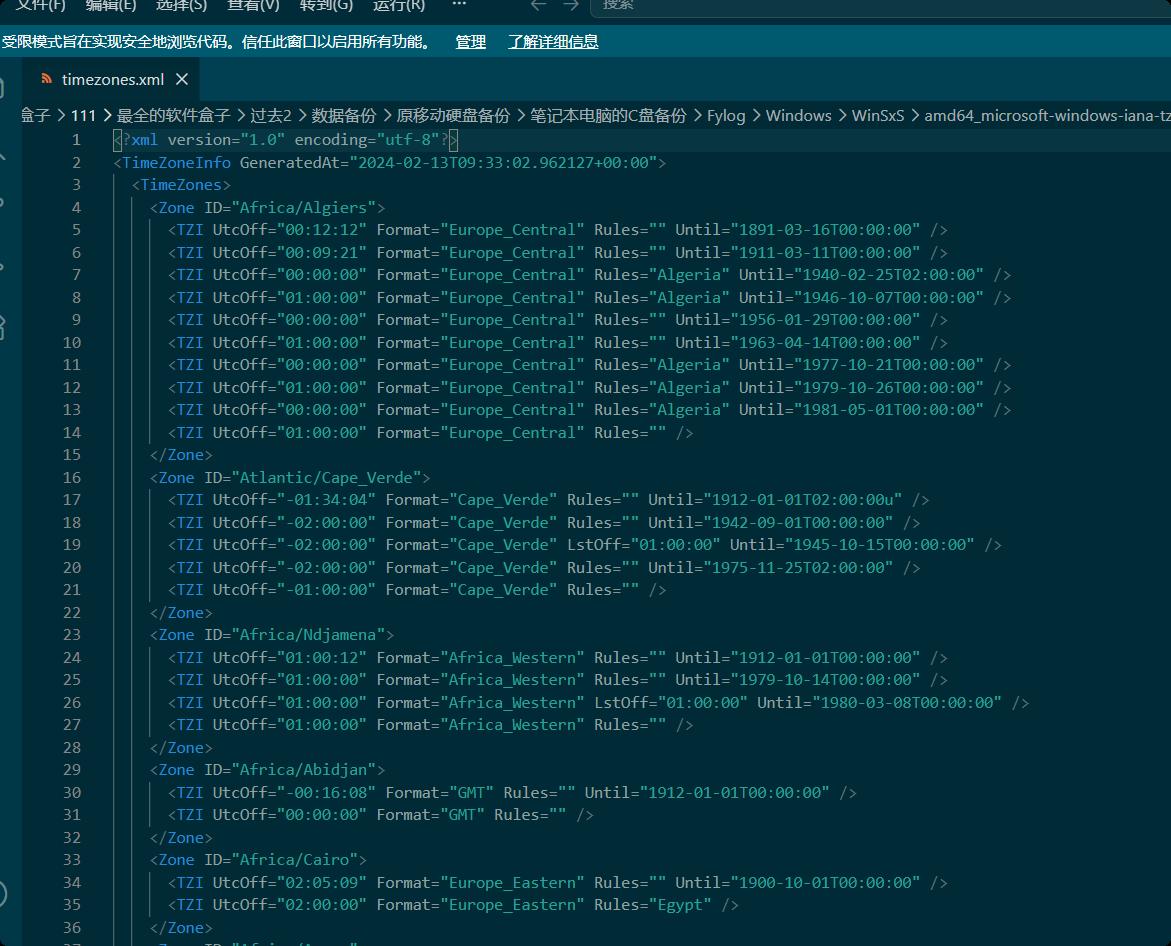
Task: Open the 文件(F) menu
Action: pyautogui.click(x=41, y=5)
